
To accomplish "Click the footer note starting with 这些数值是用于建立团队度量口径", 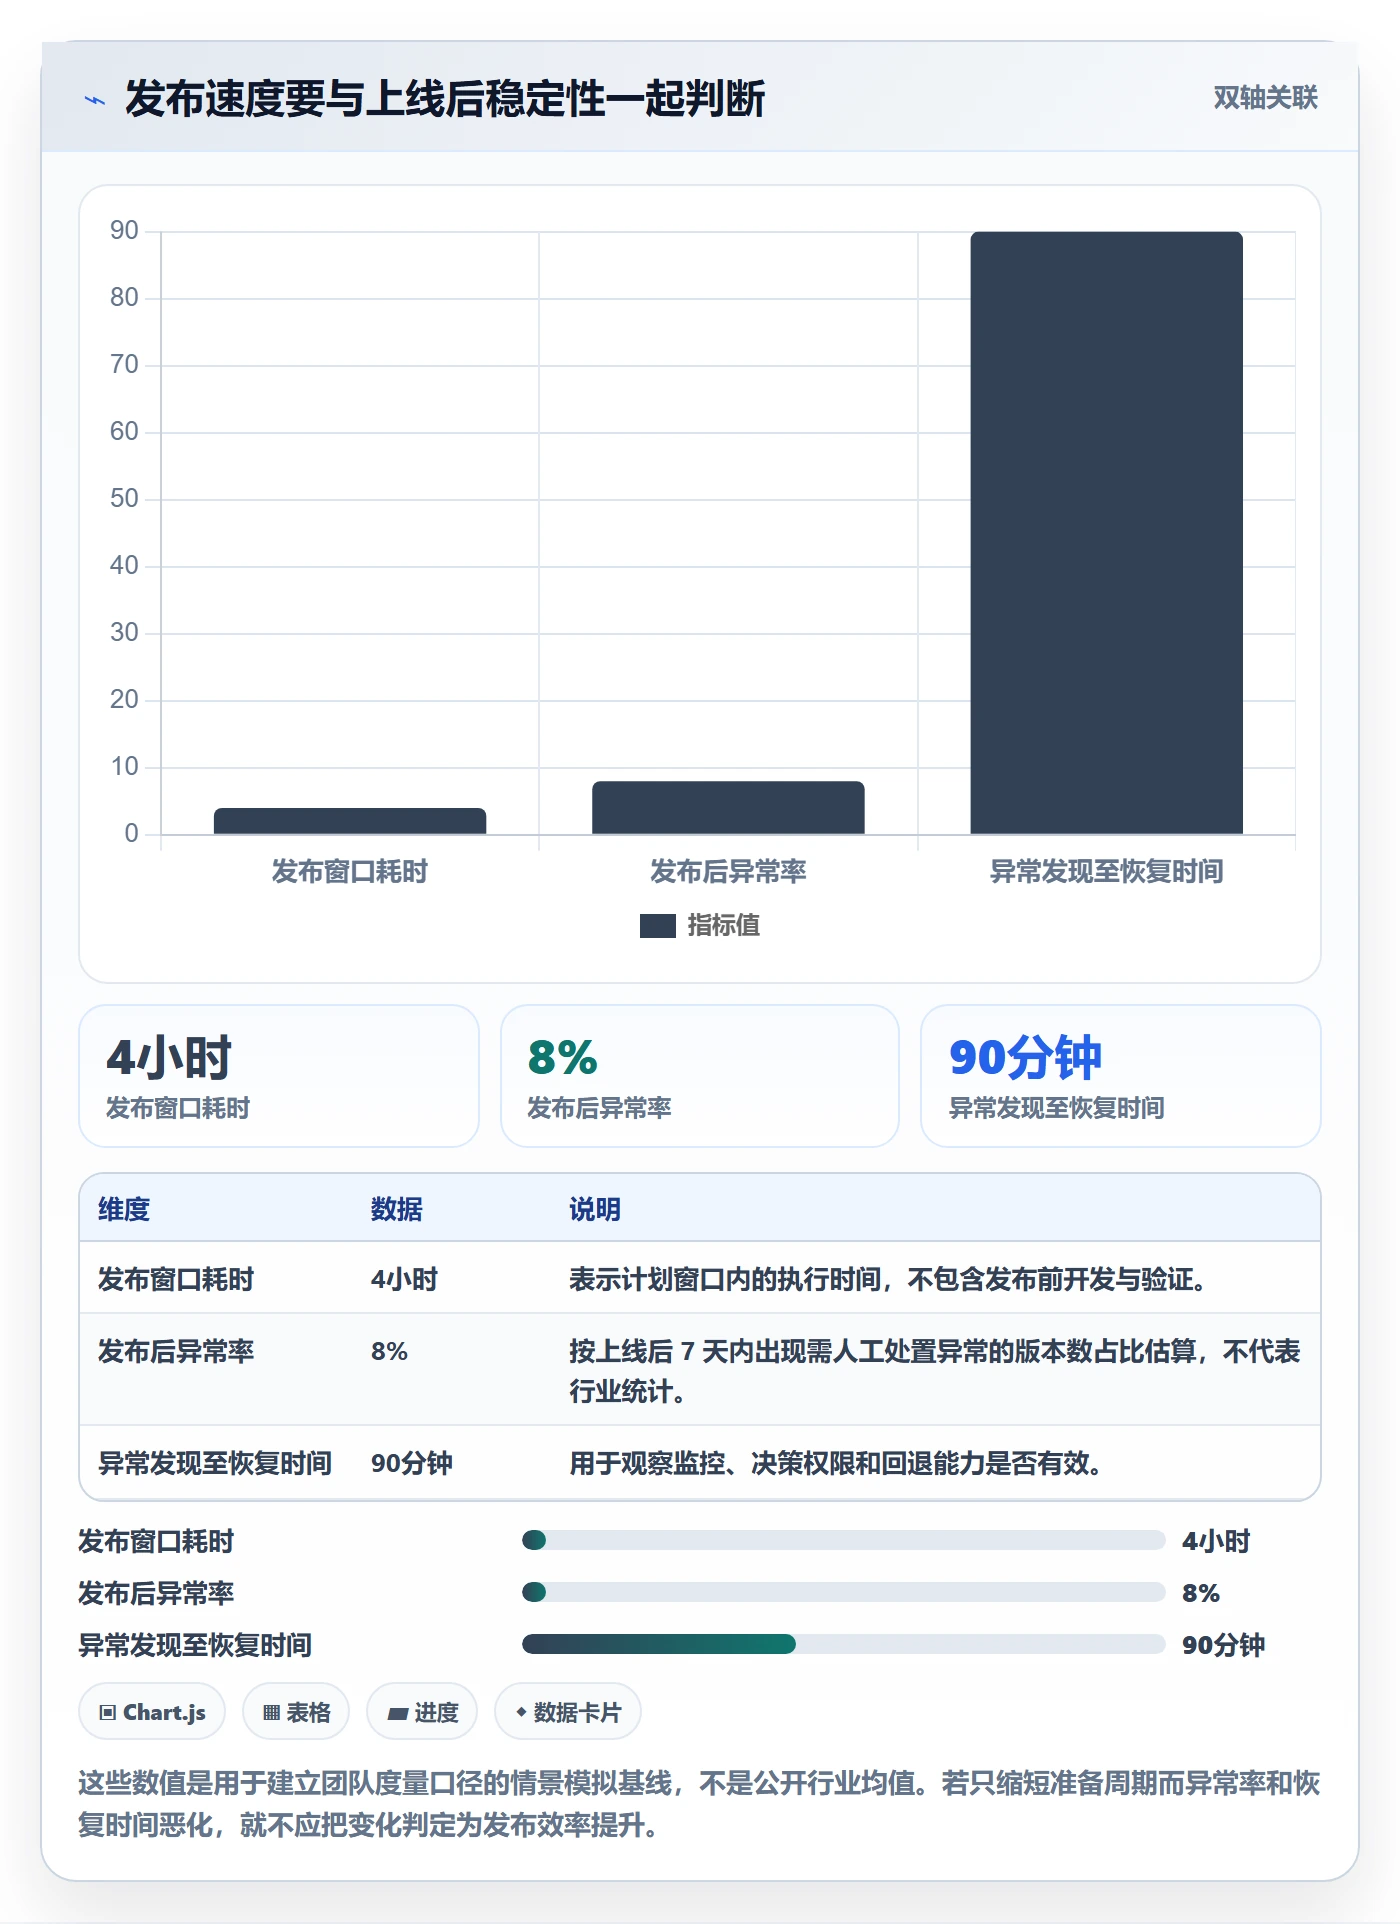I will 700,1804.
